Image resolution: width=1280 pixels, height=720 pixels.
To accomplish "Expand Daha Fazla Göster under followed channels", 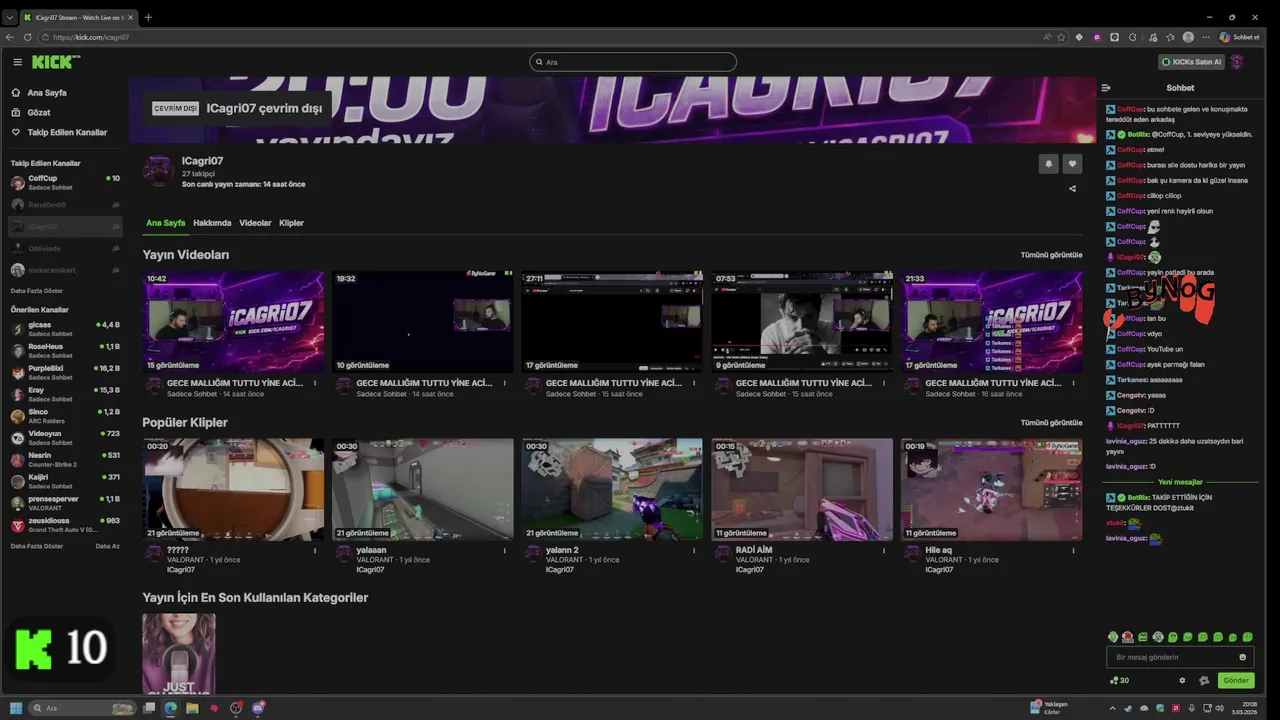I will 37,291.
